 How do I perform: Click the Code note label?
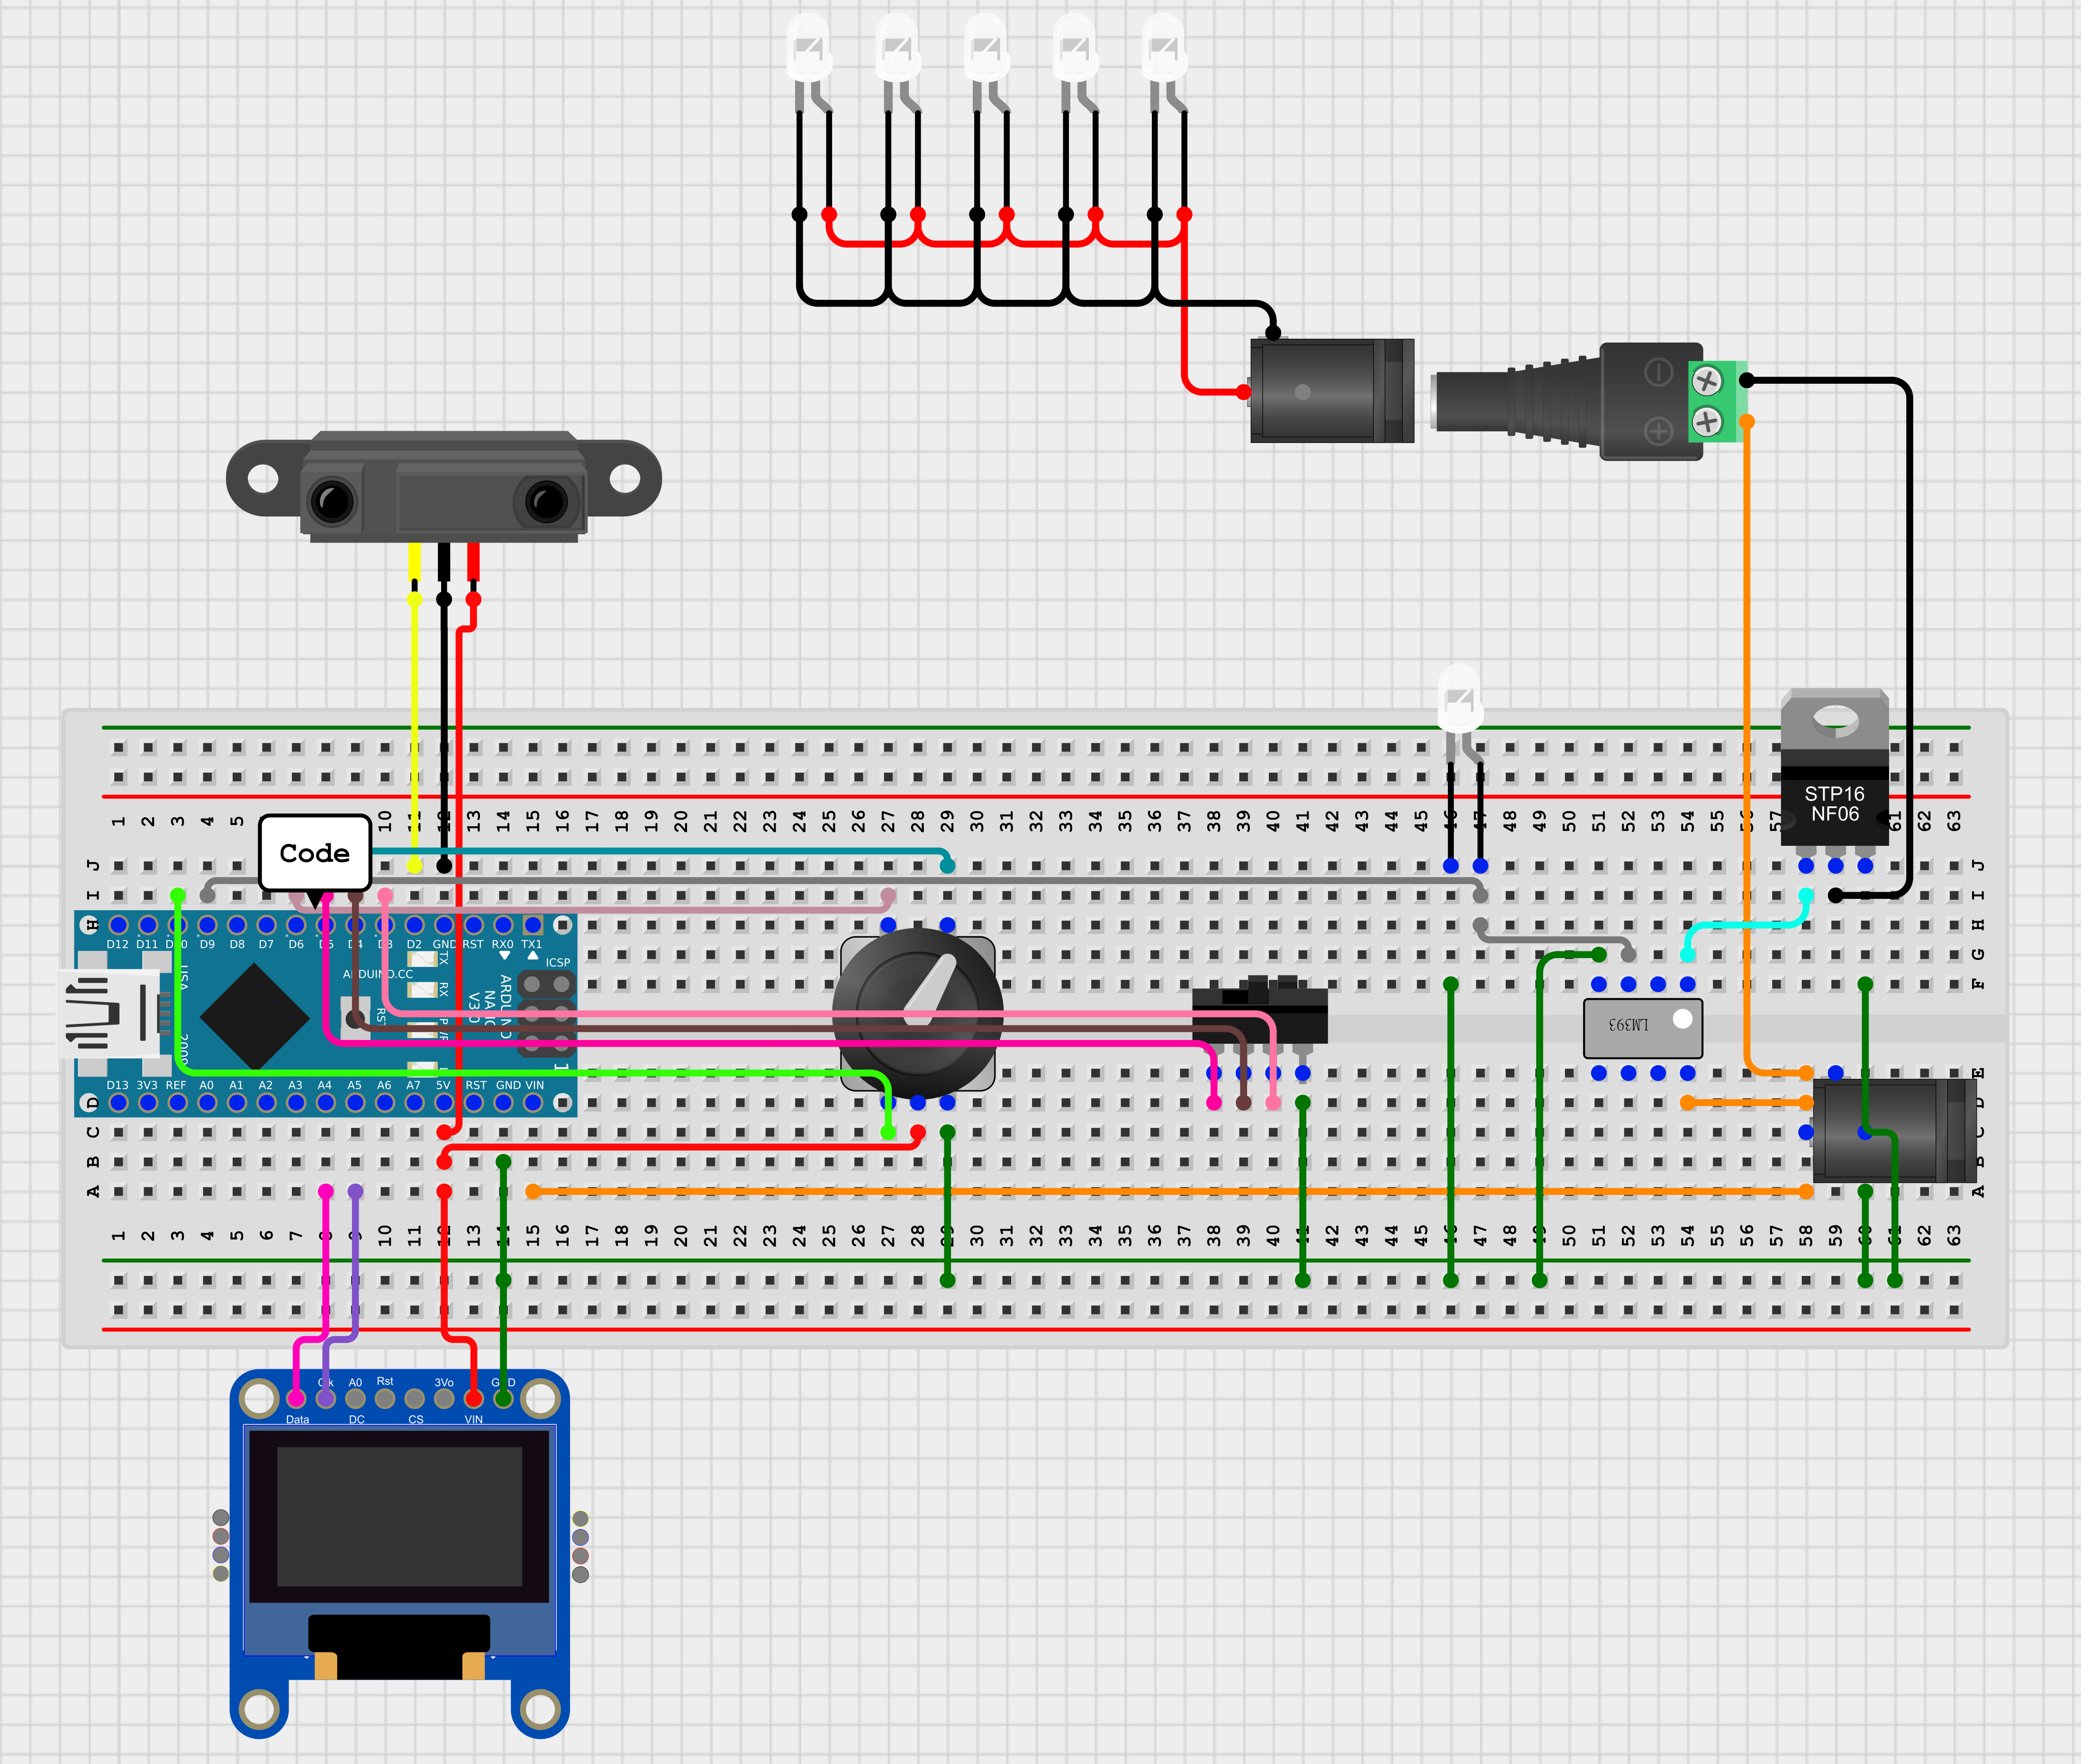(314, 853)
